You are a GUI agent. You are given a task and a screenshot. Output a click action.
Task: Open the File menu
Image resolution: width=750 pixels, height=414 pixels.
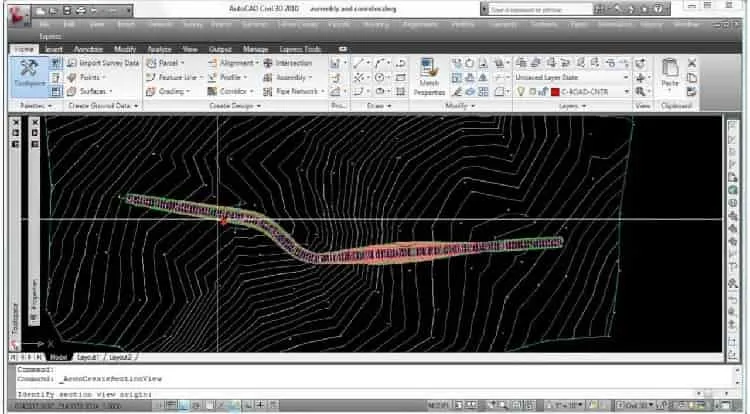pyautogui.click(x=44, y=24)
